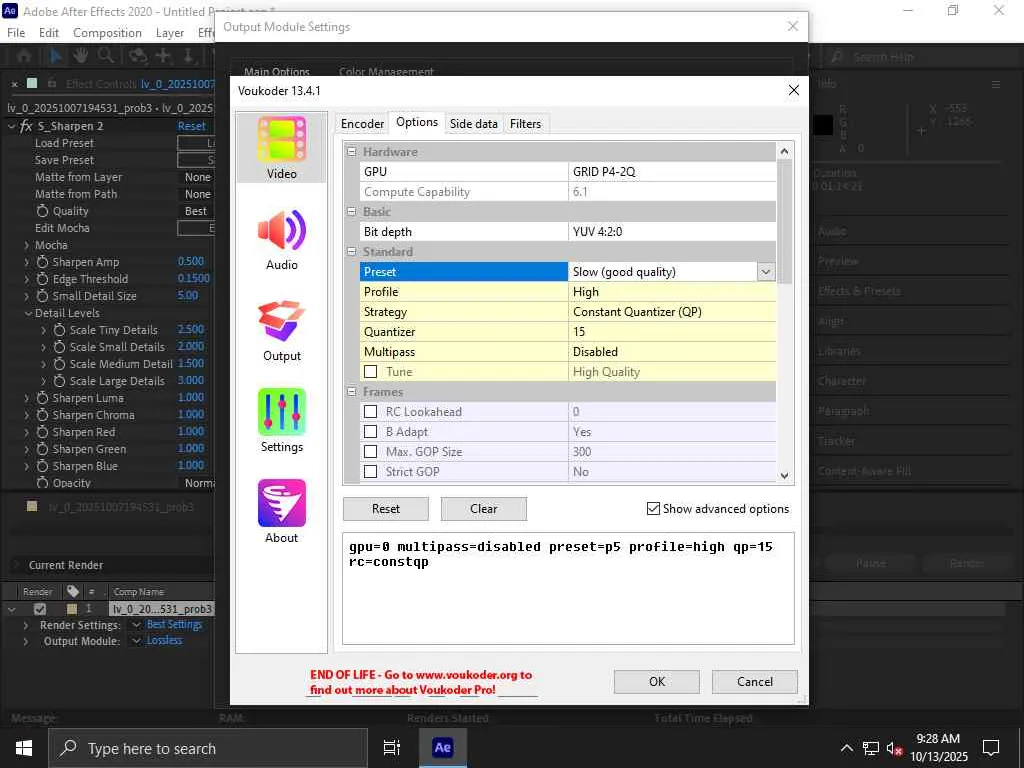This screenshot has width=1024, height=768.
Task: Enable the B Adapt checkbox
Action: click(370, 432)
